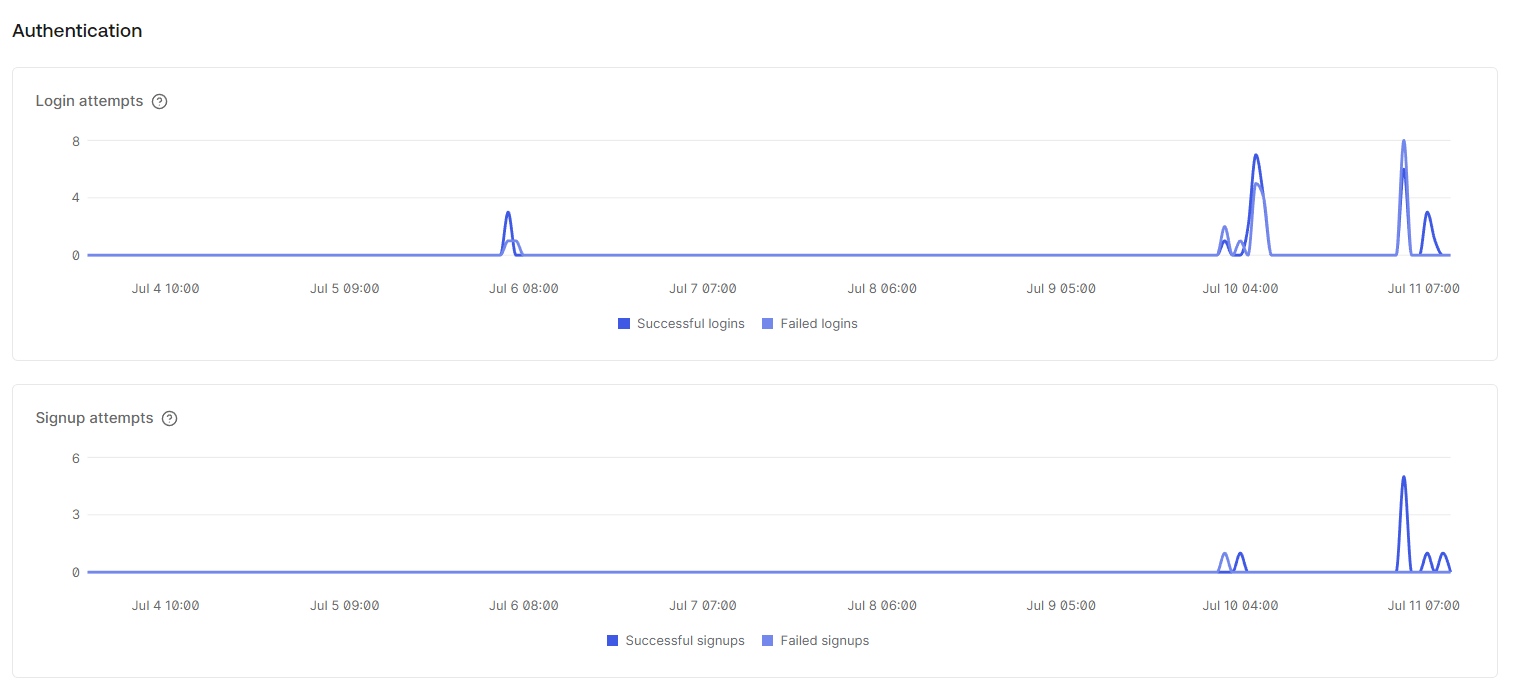This screenshot has width=1517, height=696.
Task: Click the tallest Jul 11 successful signups peak
Action: tap(1404, 478)
